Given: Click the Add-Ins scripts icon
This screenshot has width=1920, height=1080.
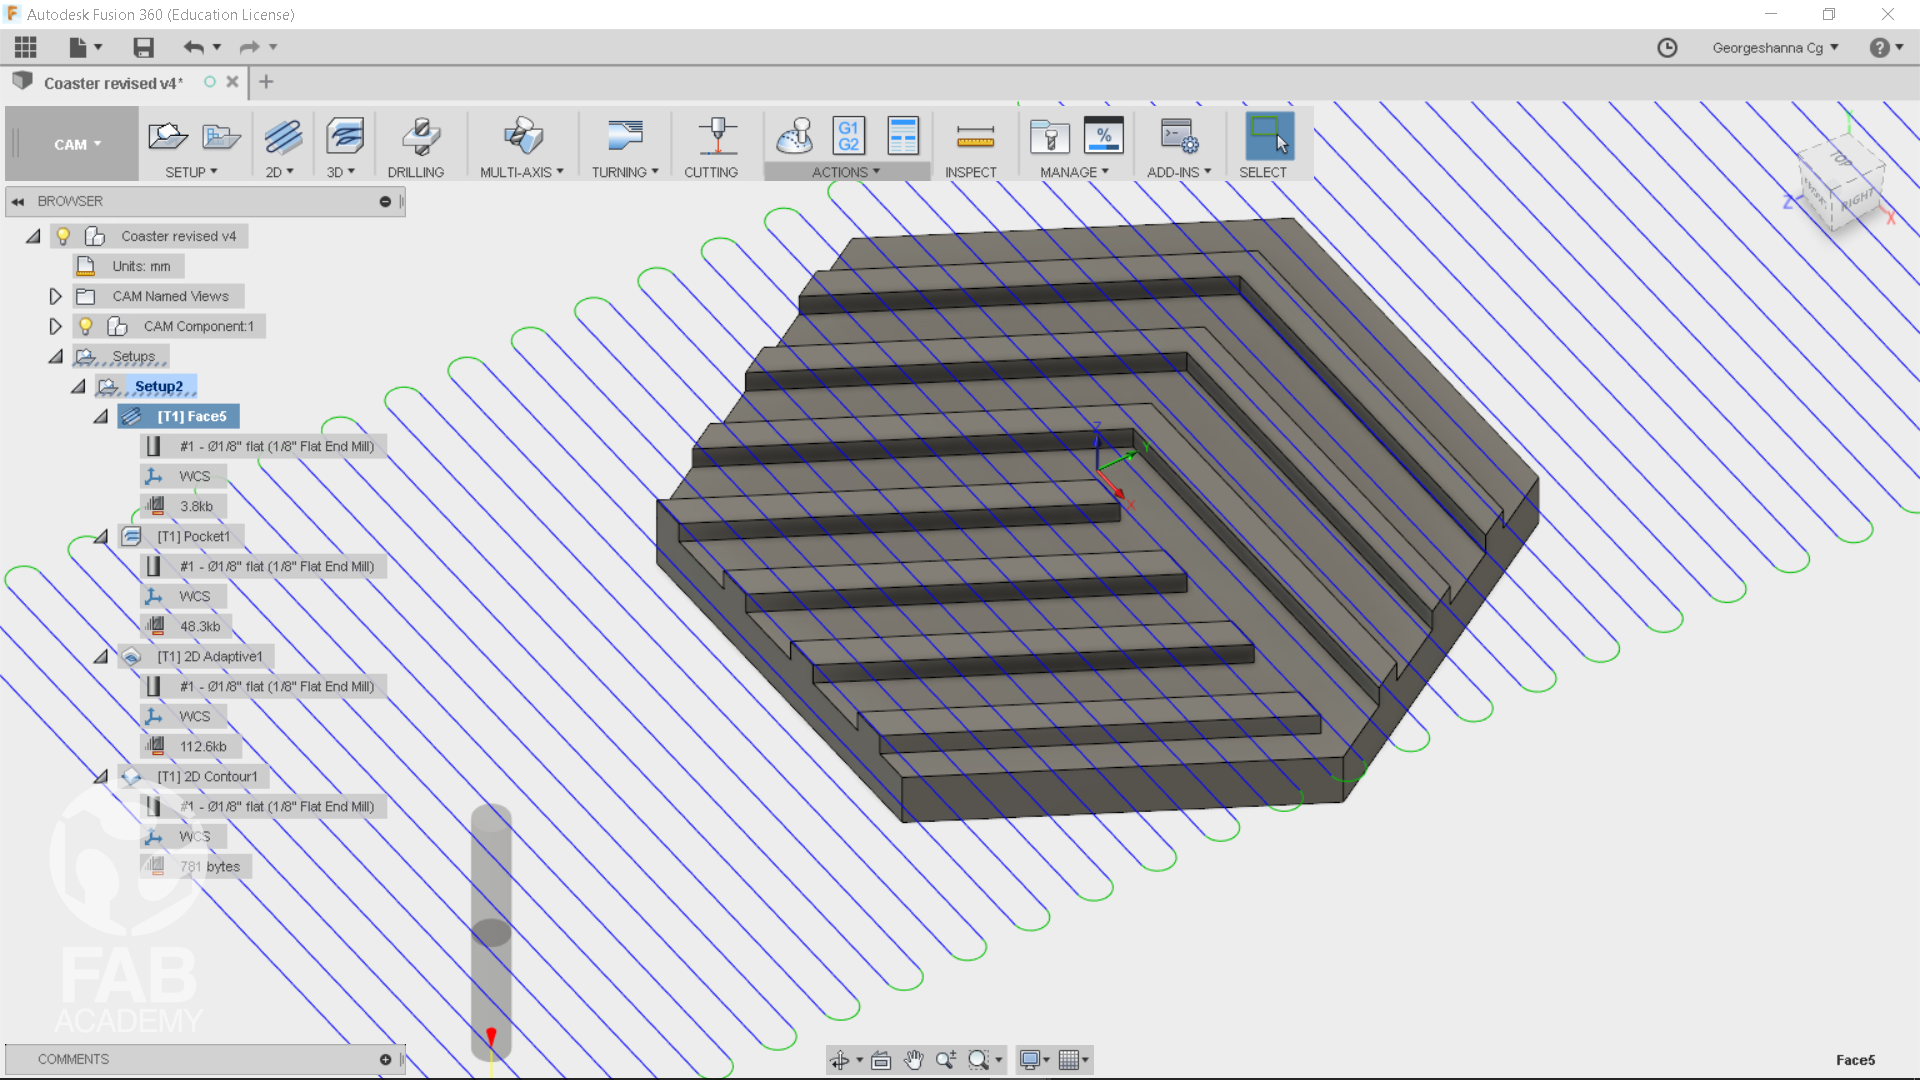Looking at the screenshot, I should [x=1179, y=136].
